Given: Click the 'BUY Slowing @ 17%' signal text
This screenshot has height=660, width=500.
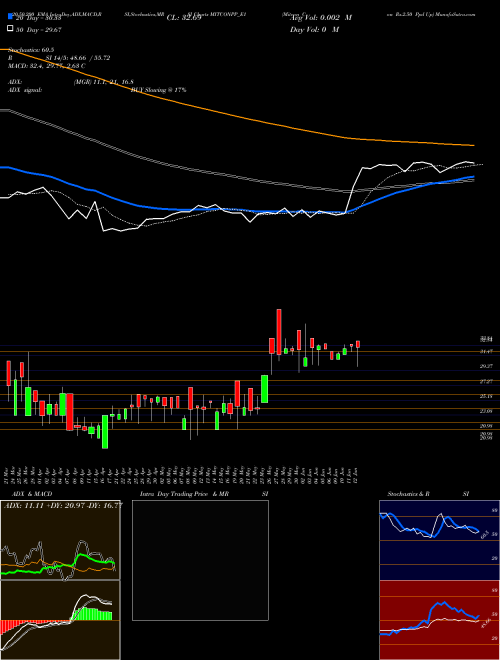Looking at the screenshot, I should click(159, 90).
